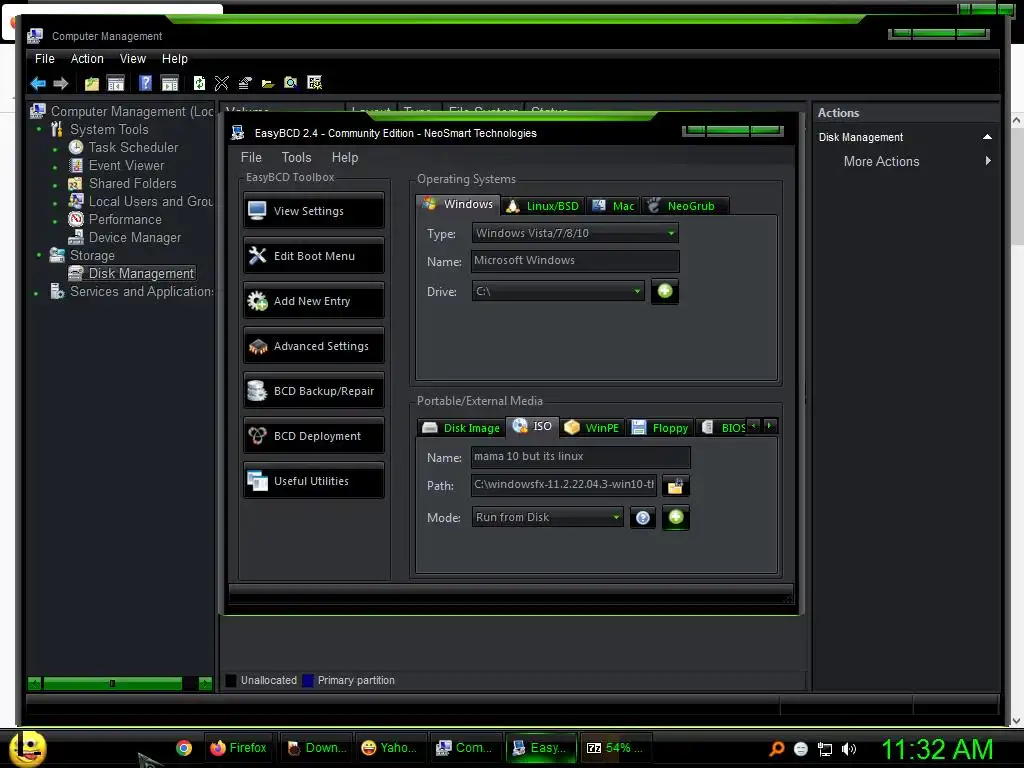Open Useful Utilities

coord(314,481)
